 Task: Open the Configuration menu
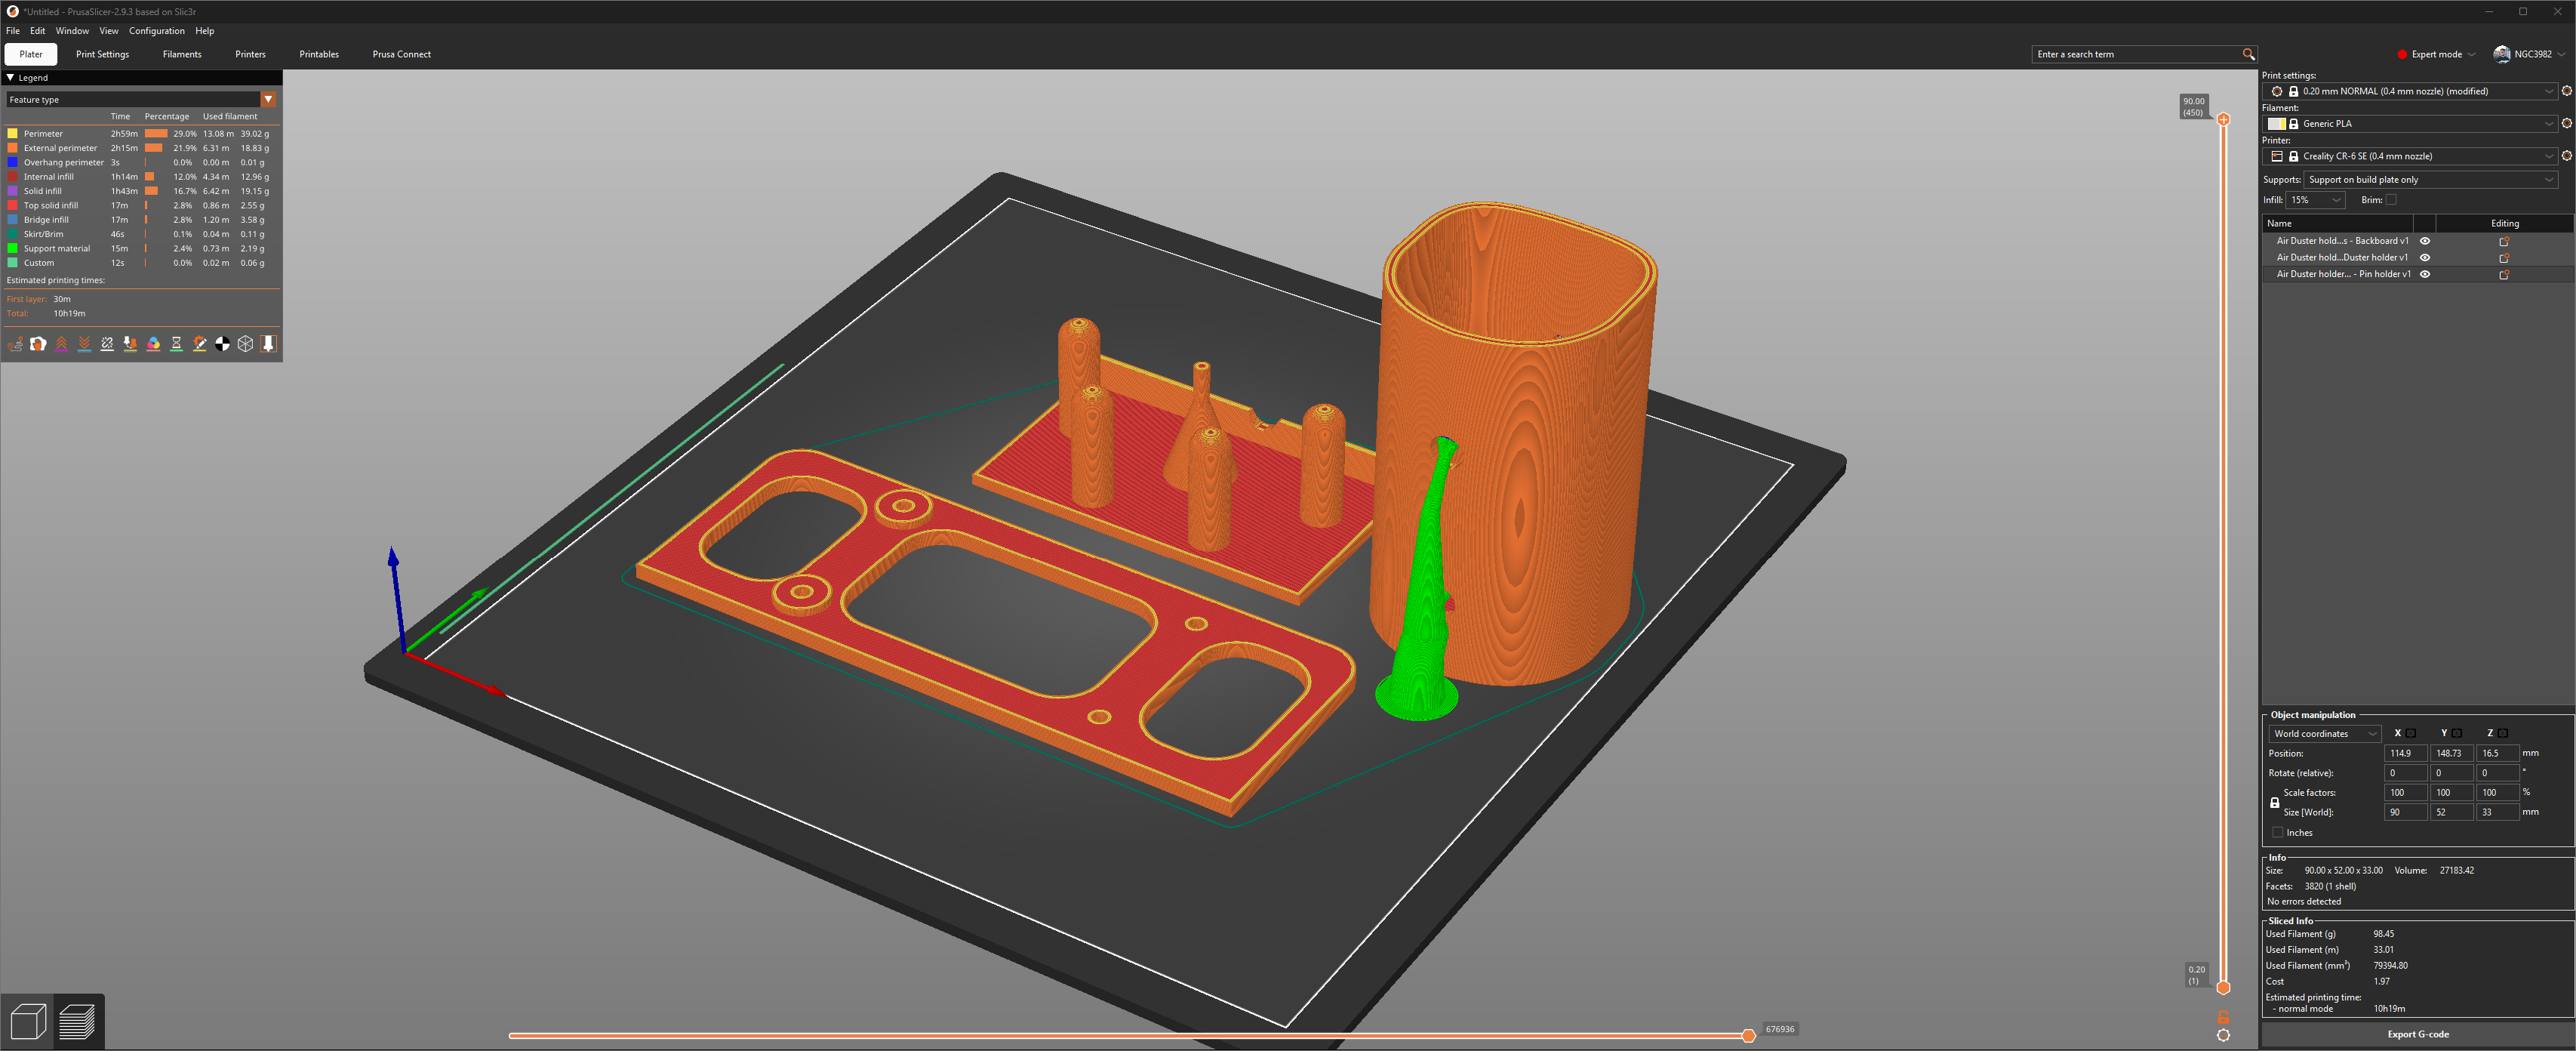coord(156,31)
